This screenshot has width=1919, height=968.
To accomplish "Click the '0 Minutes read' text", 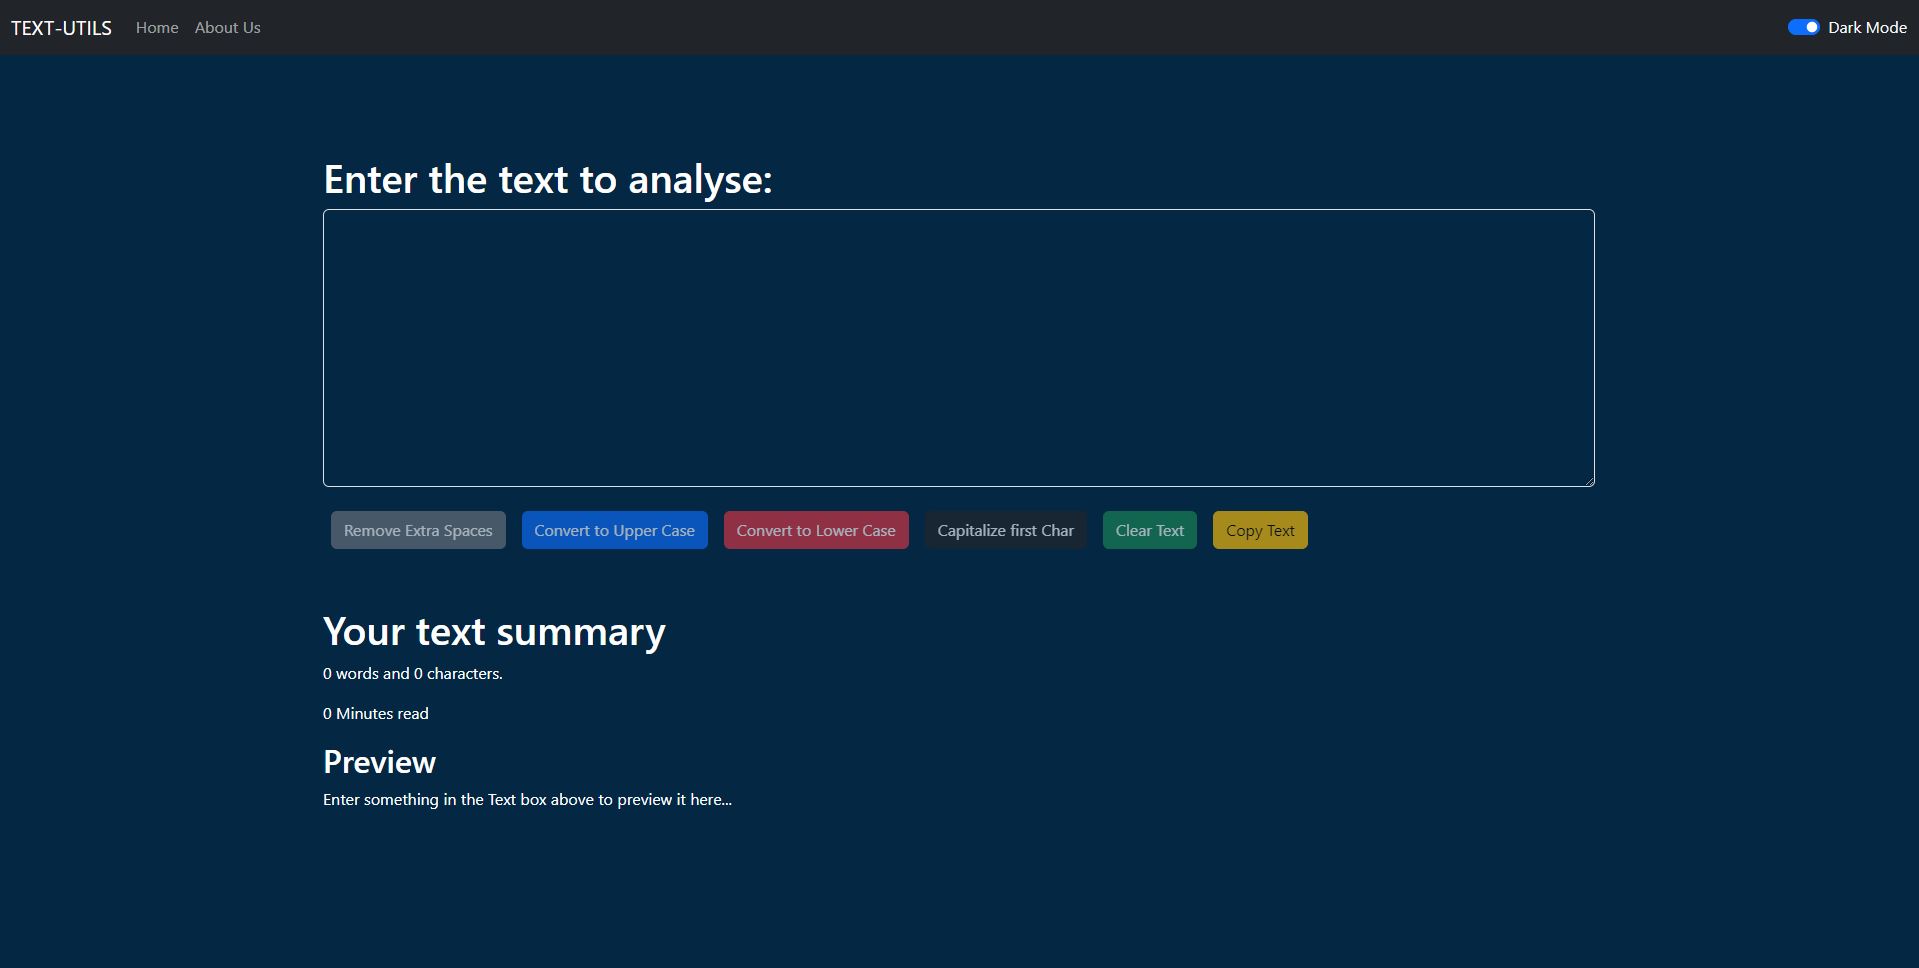I will click(x=376, y=714).
